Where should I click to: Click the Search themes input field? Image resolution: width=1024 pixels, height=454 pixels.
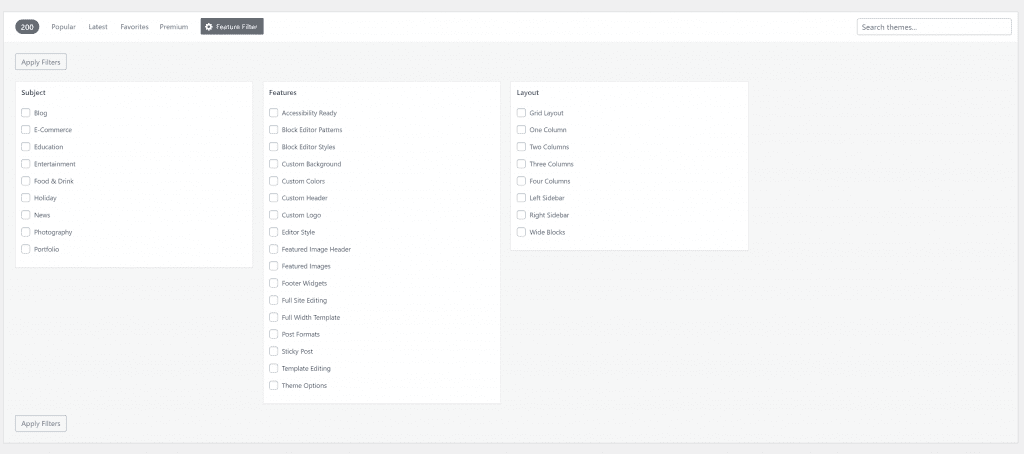click(x=934, y=27)
